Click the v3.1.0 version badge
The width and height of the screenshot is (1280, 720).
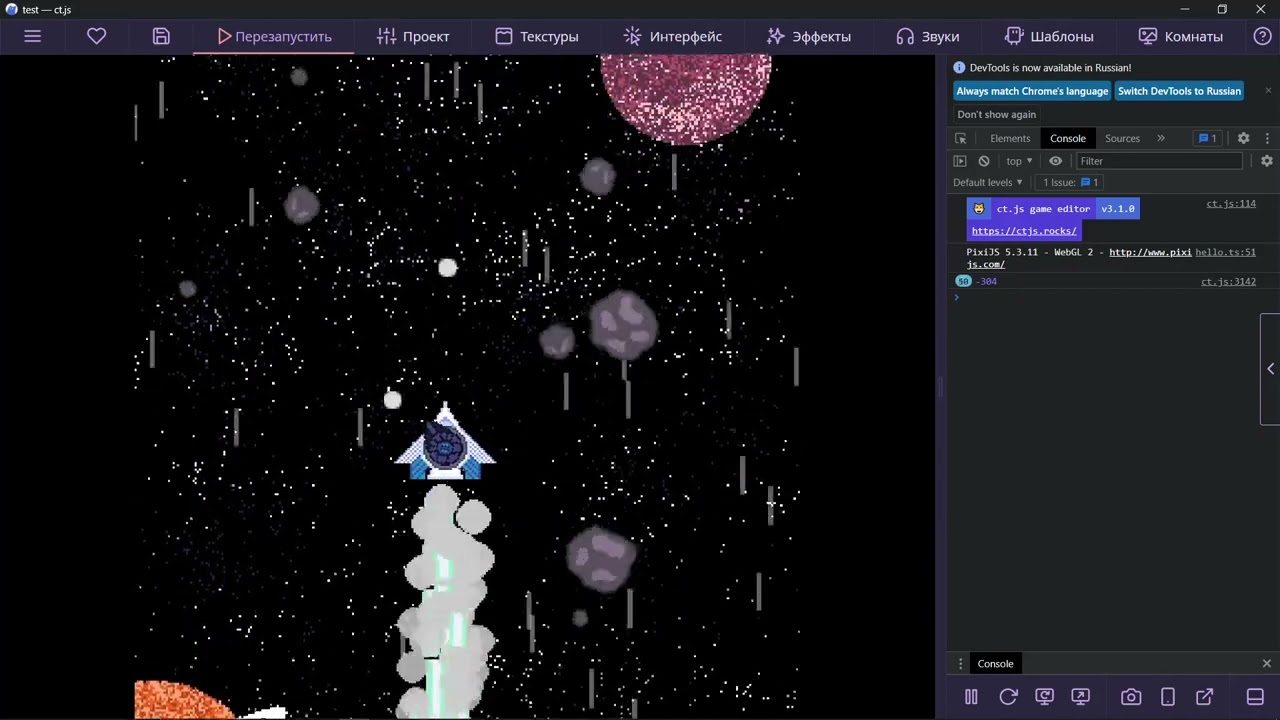[1118, 209]
